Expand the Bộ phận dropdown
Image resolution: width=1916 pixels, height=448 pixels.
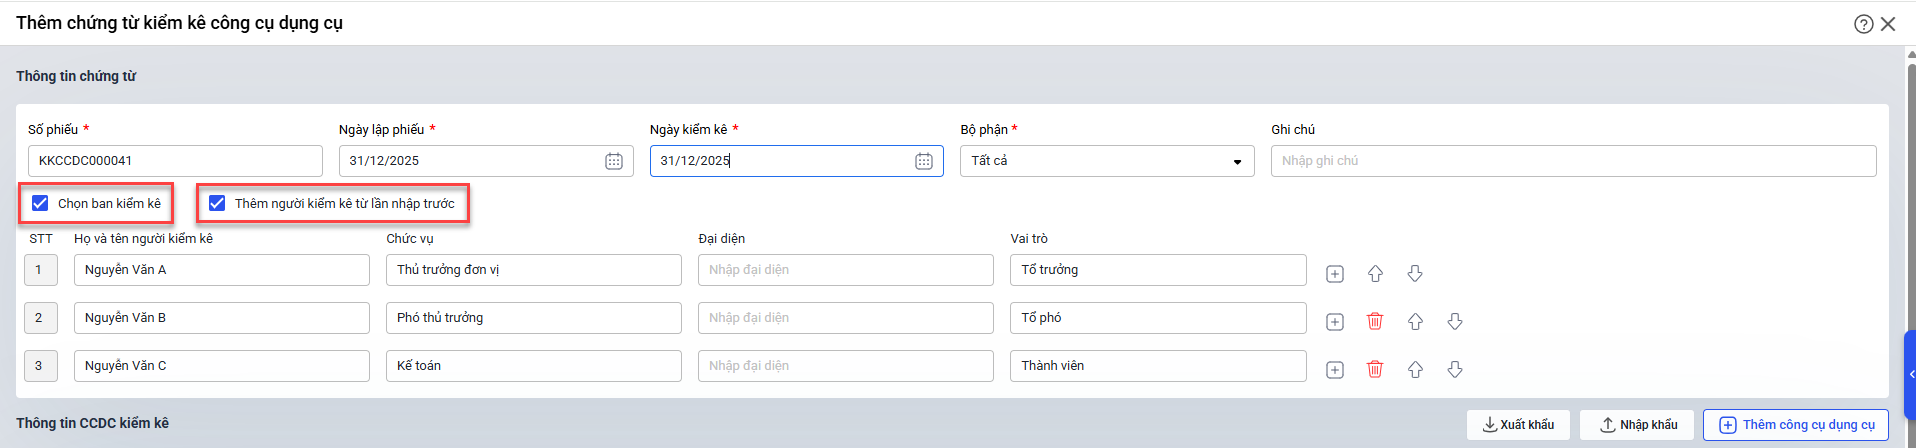pyautogui.click(x=1237, y=161)
